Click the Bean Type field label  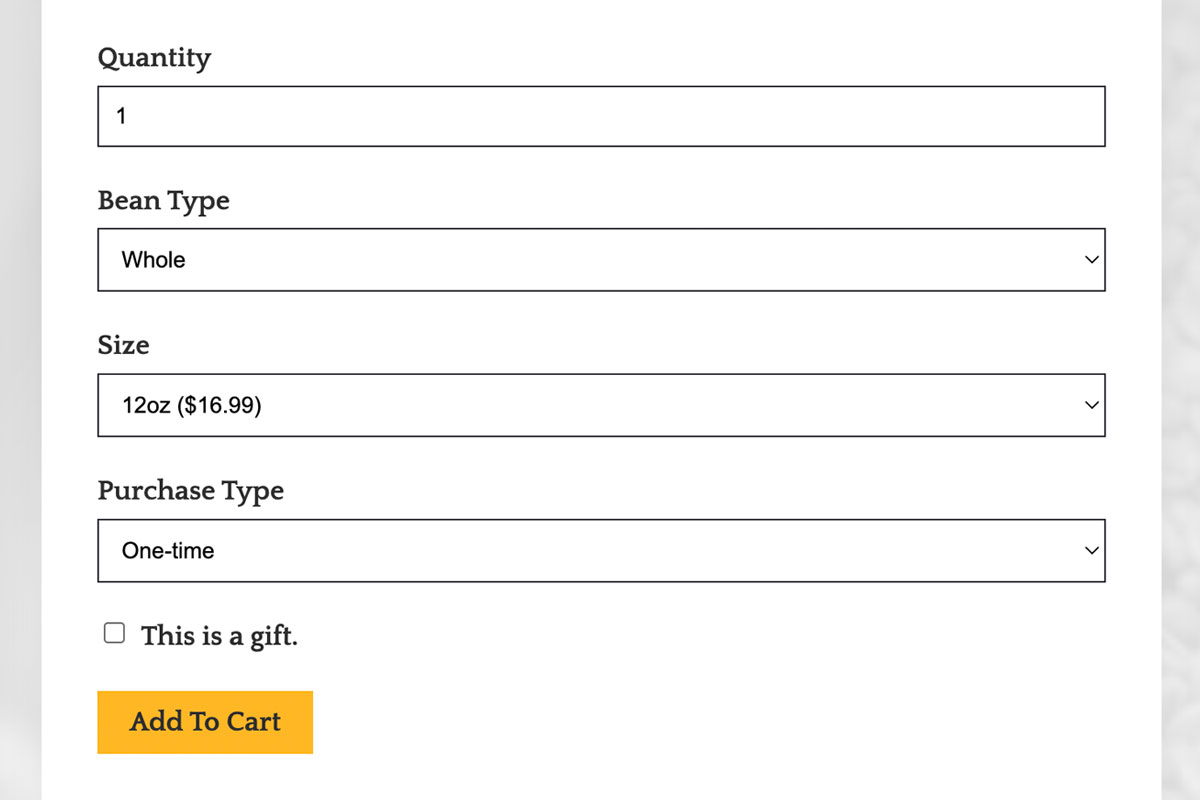[x=163, y=201]
